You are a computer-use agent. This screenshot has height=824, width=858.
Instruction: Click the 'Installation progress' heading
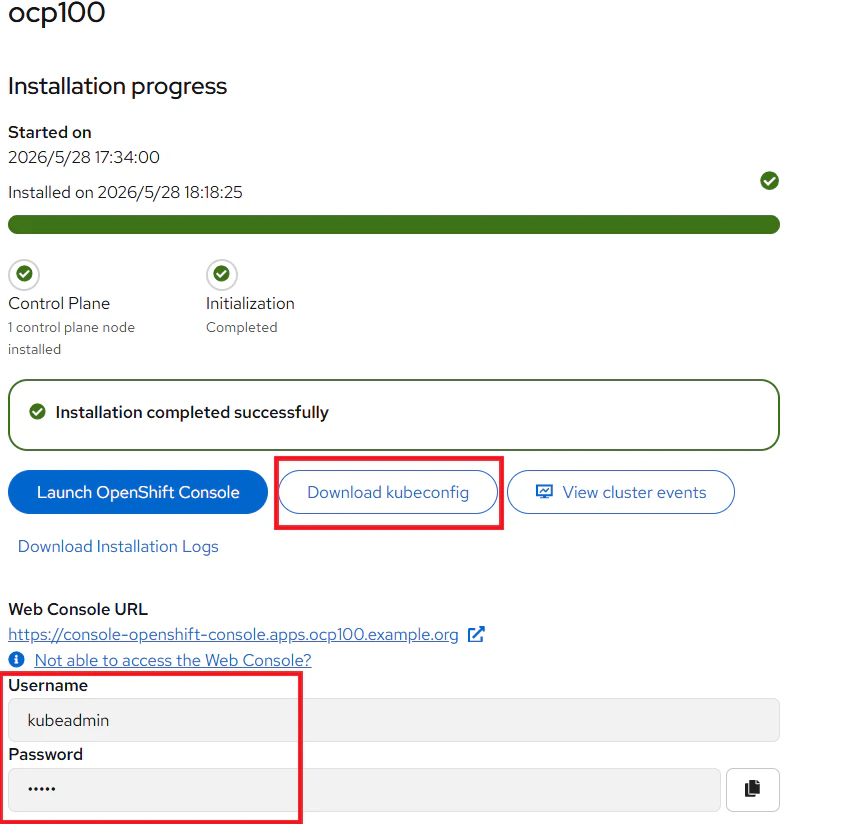click(x=117, y=86)
